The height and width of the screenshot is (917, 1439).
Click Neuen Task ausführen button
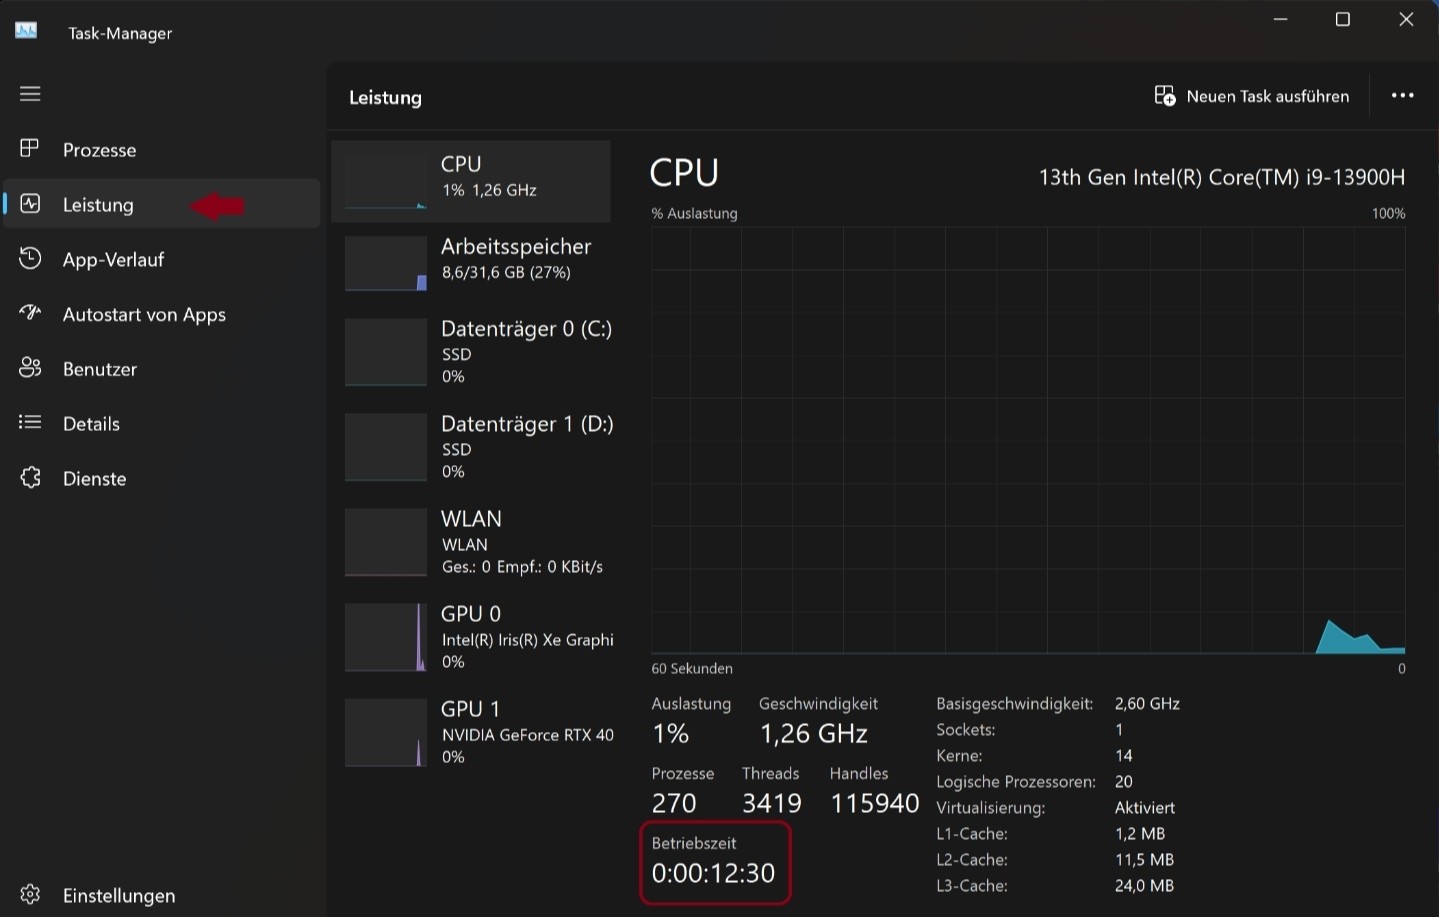coord(1251,96)
